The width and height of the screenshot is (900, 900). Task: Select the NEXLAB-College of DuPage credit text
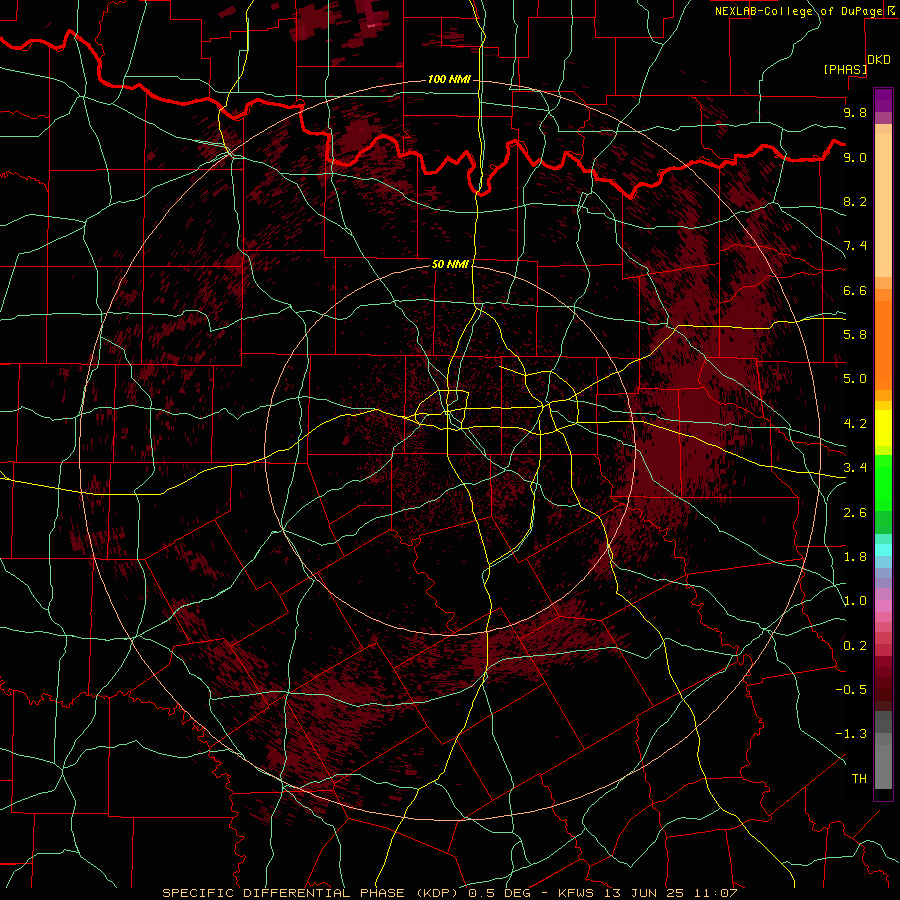[x=798, y=11]
